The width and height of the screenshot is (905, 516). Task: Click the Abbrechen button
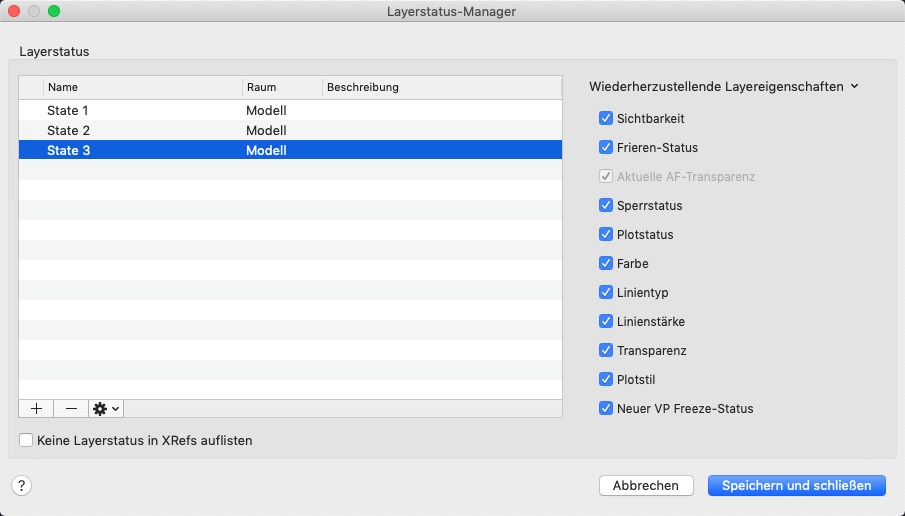coord(646,485)
